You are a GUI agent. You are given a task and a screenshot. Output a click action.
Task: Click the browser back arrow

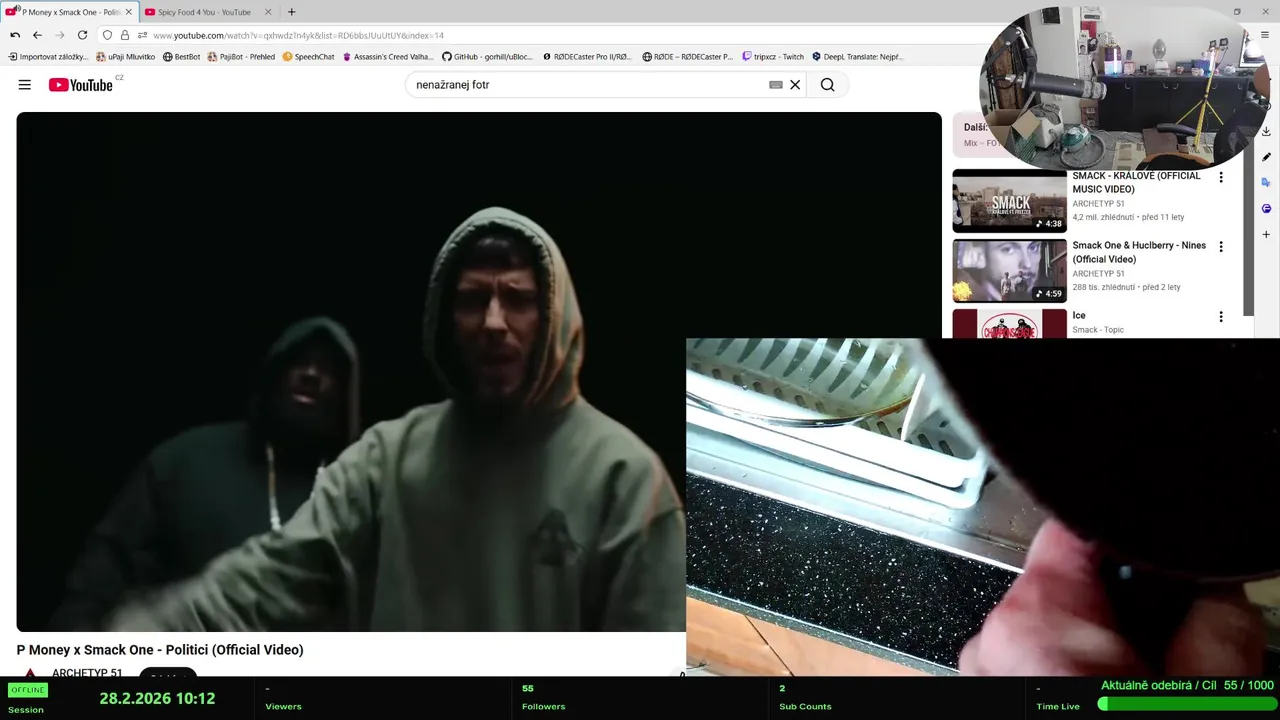(x=37, y=35)
